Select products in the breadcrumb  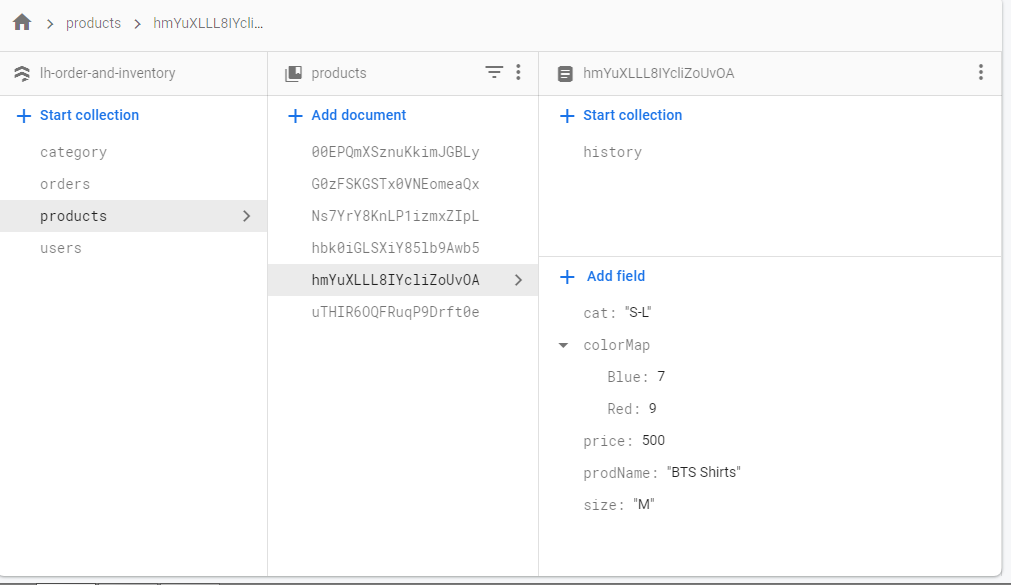[93, 23]
